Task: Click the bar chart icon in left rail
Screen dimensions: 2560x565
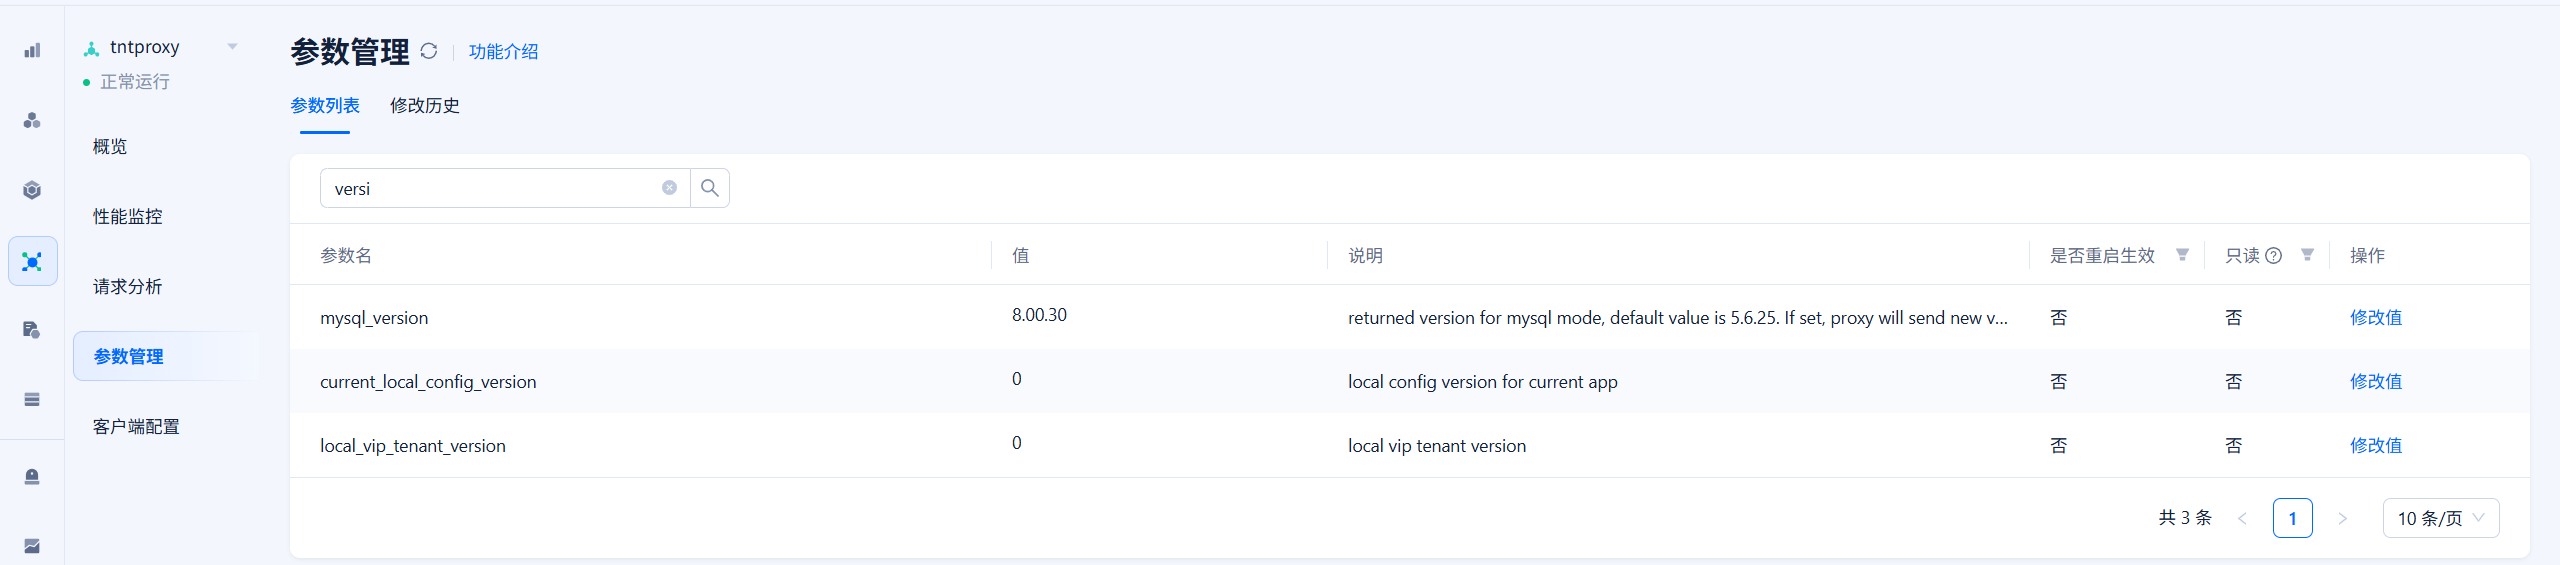Action: [x=32, y=51]
